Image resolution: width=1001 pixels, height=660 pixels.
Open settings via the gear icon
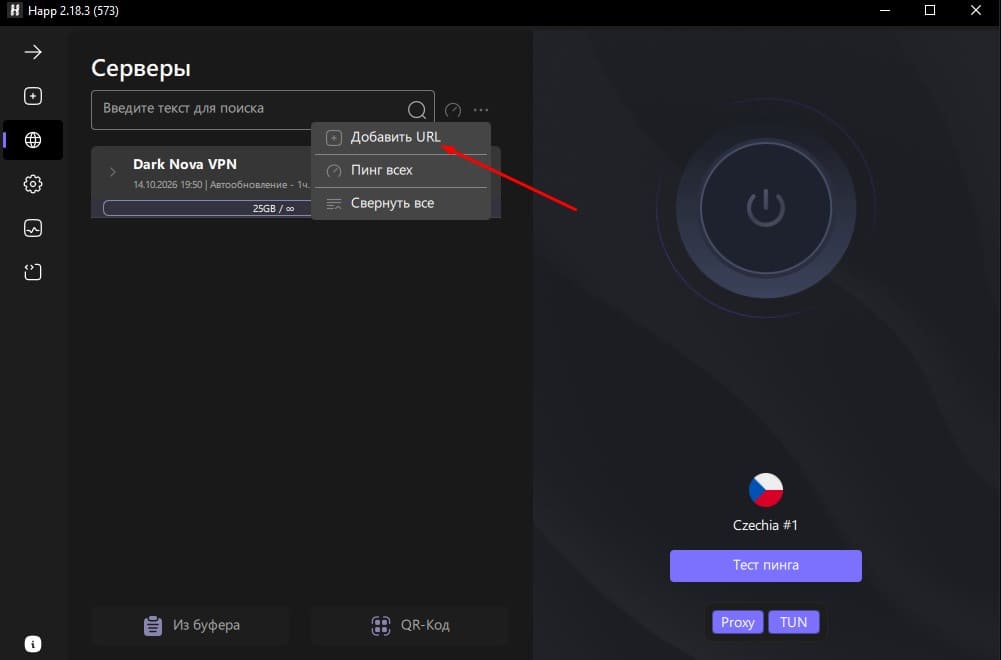coord(33,184)
